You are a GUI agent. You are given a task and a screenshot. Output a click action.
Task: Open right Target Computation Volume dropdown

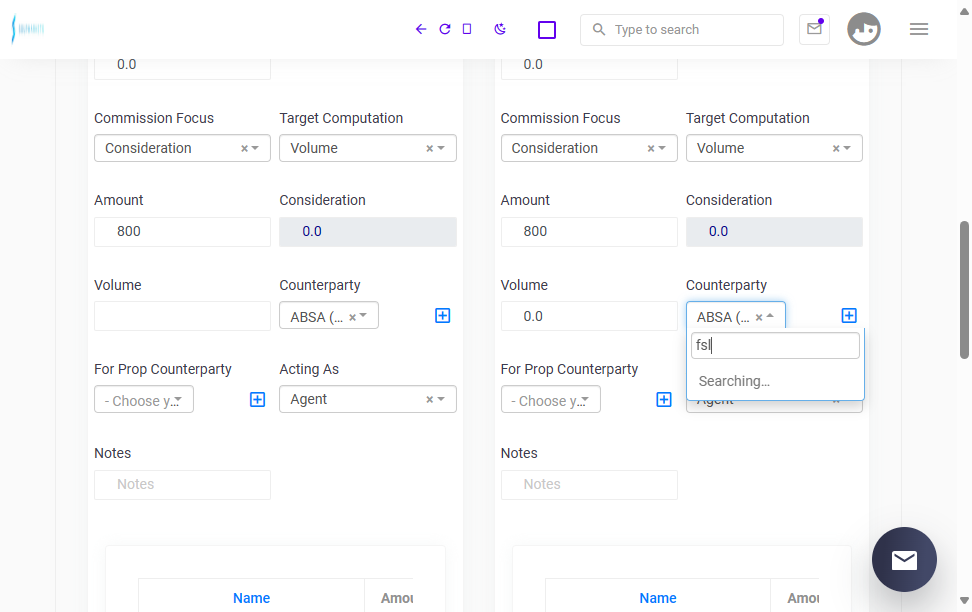(x=774, y=148)
